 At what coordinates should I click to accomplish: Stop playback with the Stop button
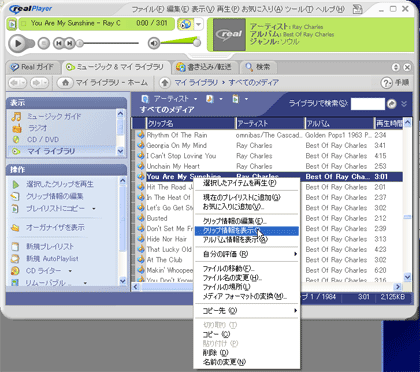click(x=44, y=43)
